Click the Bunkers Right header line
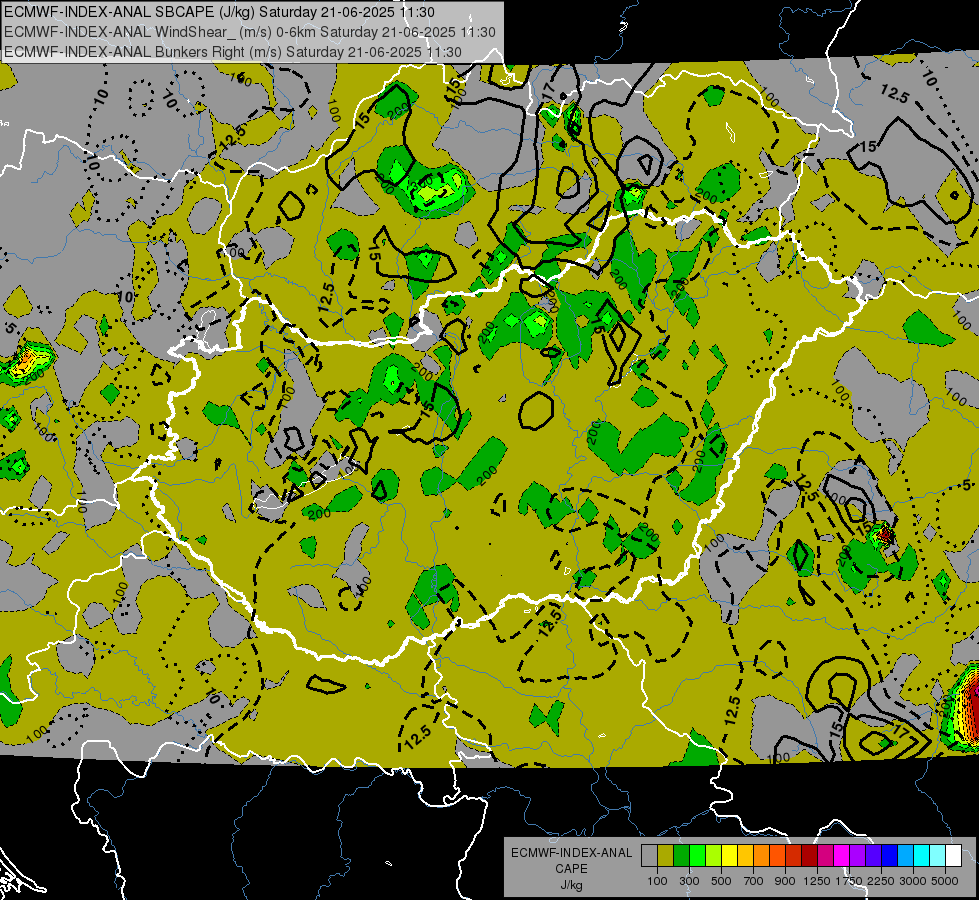979x900 pixels. 233,52
